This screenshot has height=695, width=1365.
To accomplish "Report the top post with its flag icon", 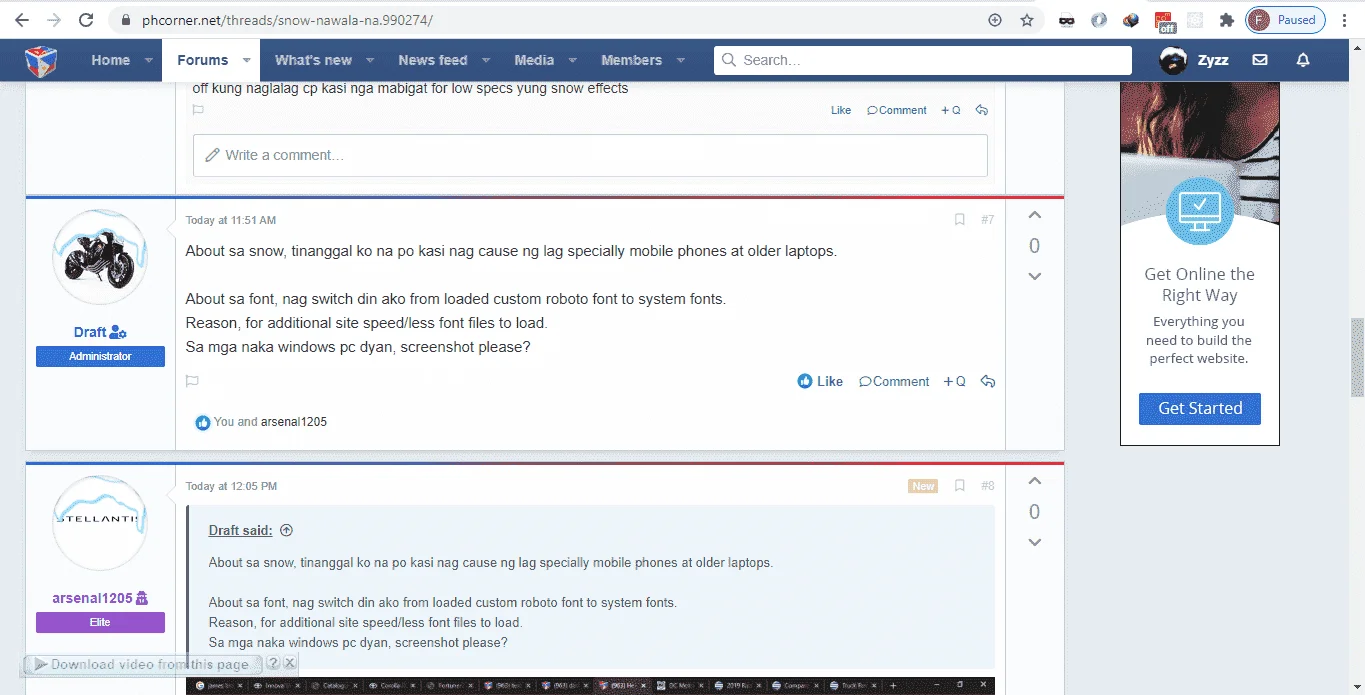I will coord(198,110).
